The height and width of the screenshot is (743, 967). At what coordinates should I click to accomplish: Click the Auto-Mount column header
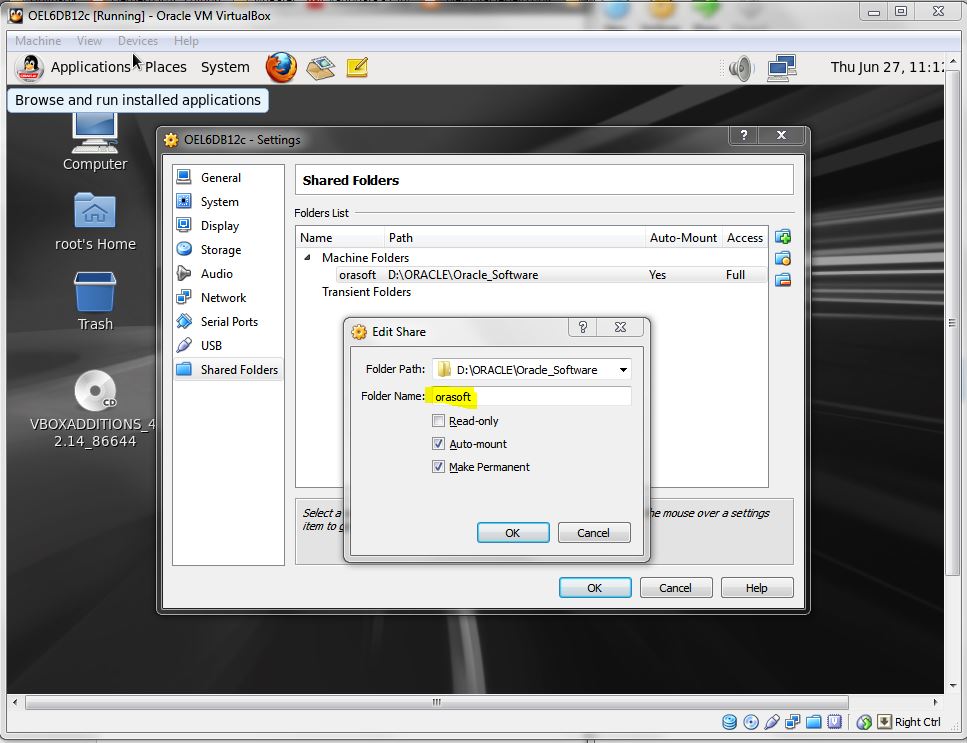click(x=683, y=237)
